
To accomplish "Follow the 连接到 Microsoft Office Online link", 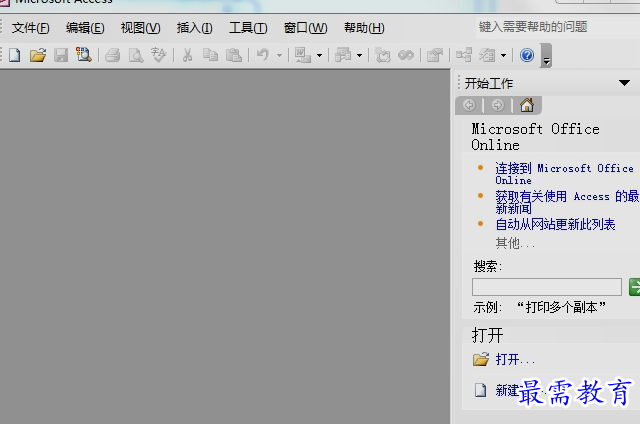I will pyautogui.click(x=564, y=174).
